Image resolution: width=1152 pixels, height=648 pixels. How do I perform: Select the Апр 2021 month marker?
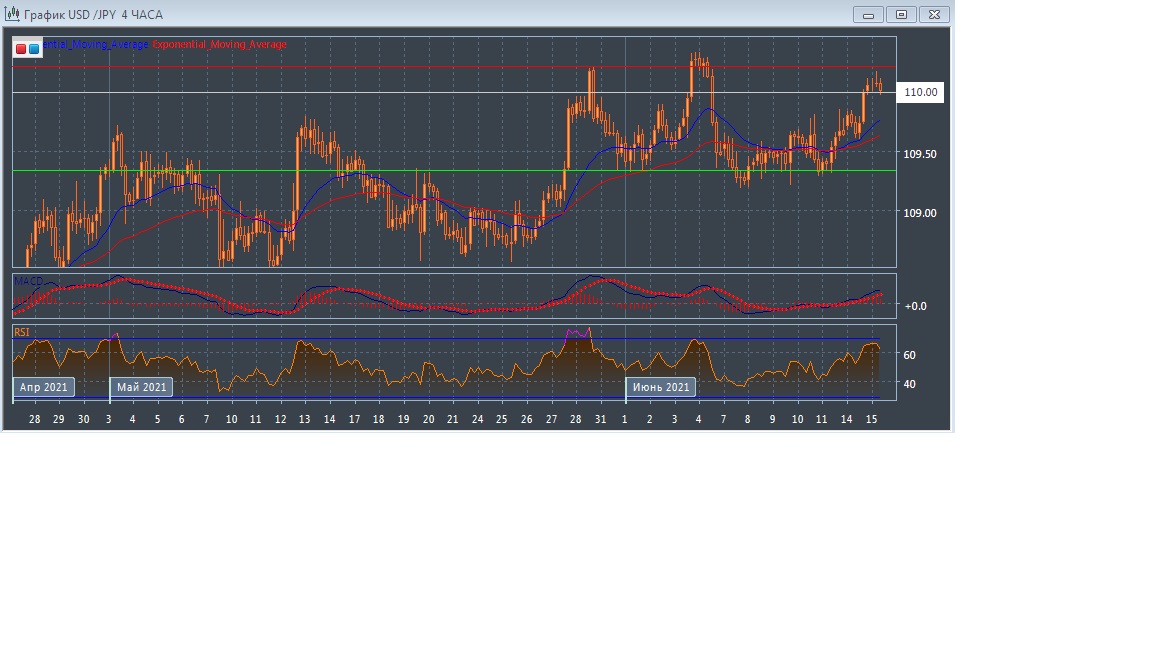[44, 387]
